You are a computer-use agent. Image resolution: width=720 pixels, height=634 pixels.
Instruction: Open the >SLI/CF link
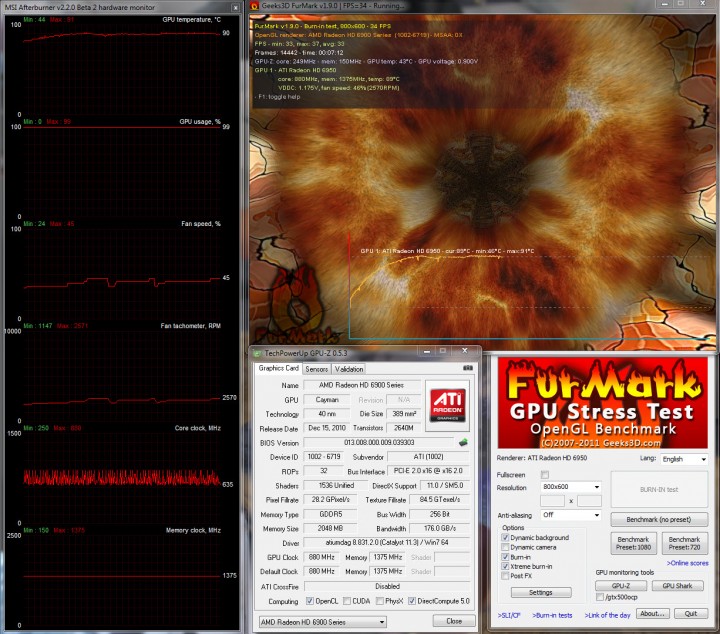pyautogui.click(x=509, y=615)
